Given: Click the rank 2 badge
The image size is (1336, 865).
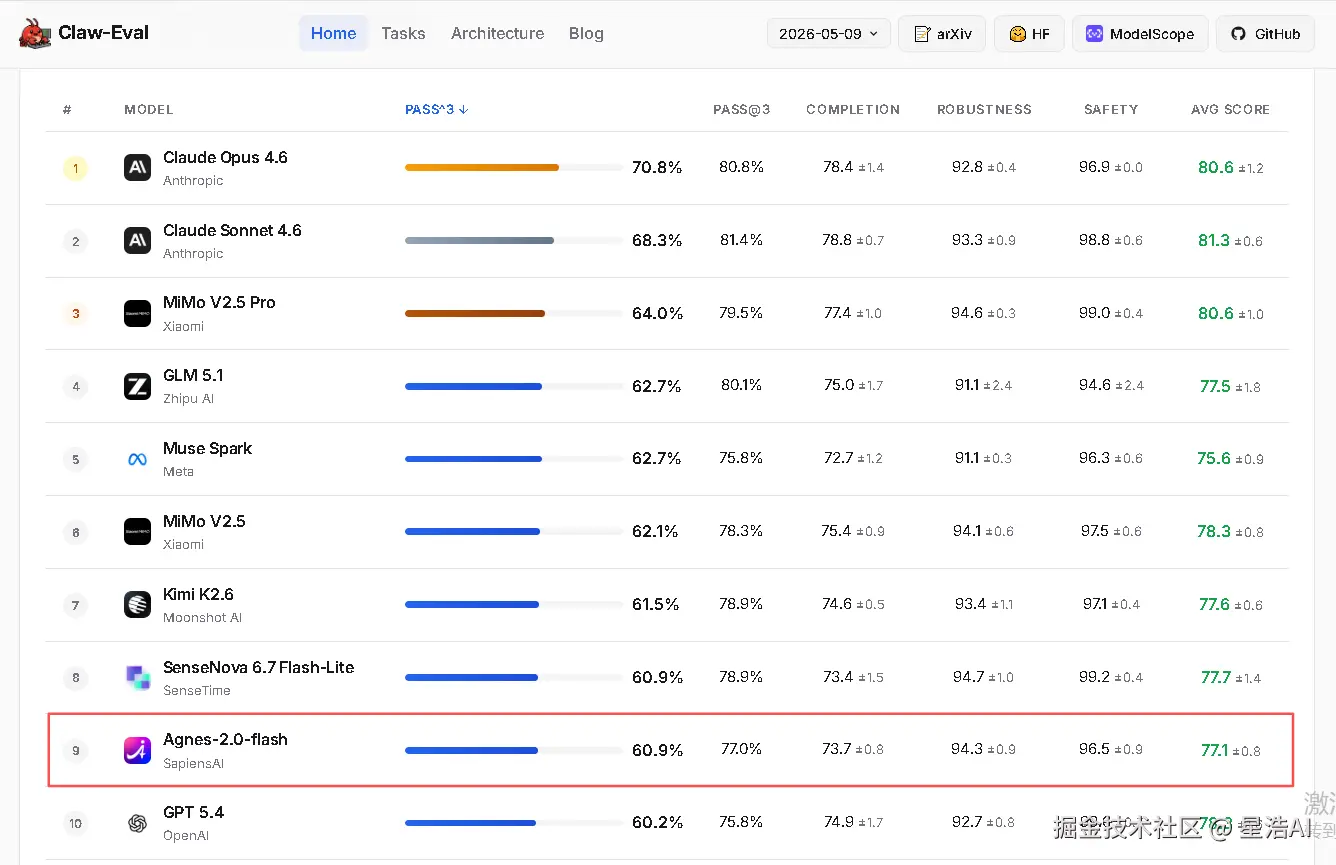Looking at the screenshot, I should coord(75,241).
